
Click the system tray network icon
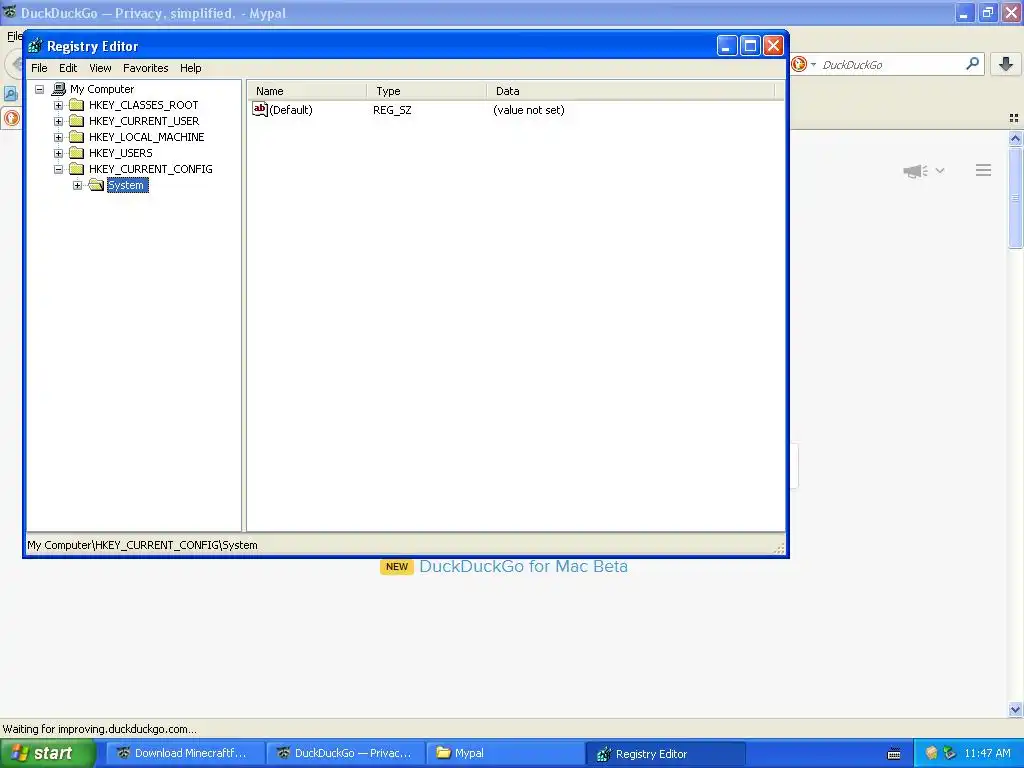(950, 753)
